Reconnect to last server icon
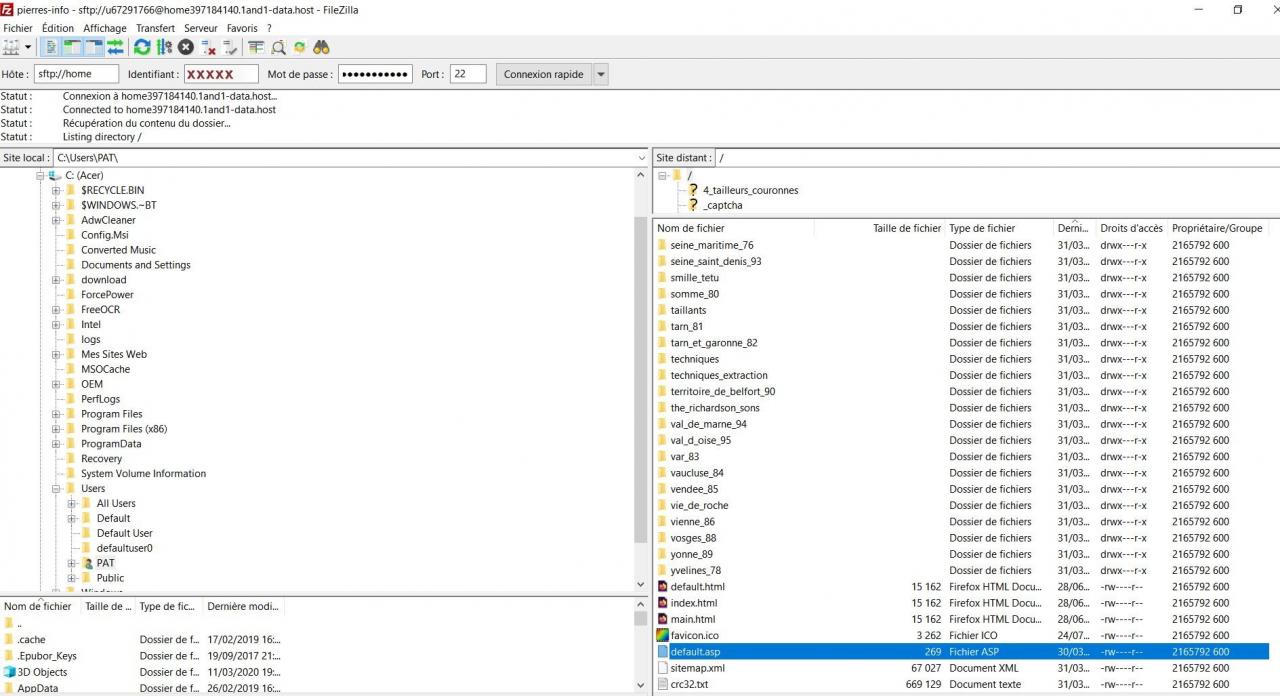The width and height of the screenshot is (1280, 696). tap(230, 47)
